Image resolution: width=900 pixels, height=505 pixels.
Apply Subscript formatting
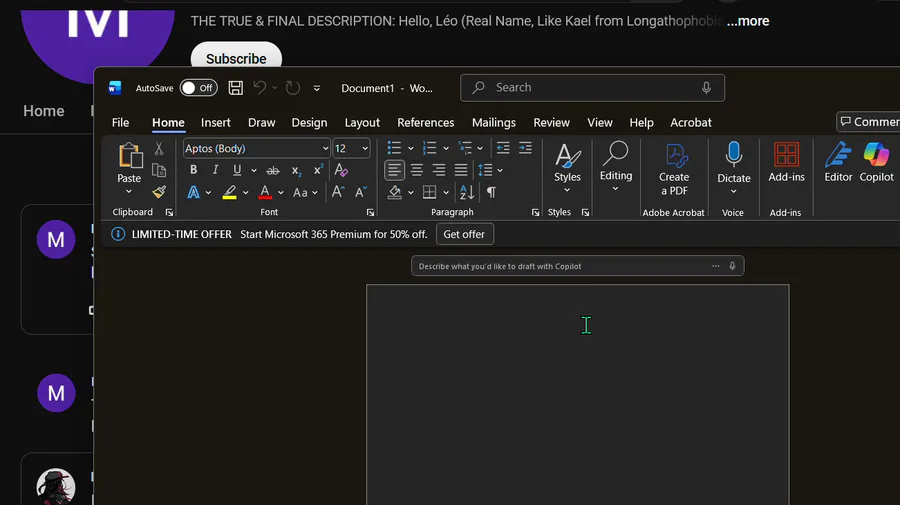296,170
